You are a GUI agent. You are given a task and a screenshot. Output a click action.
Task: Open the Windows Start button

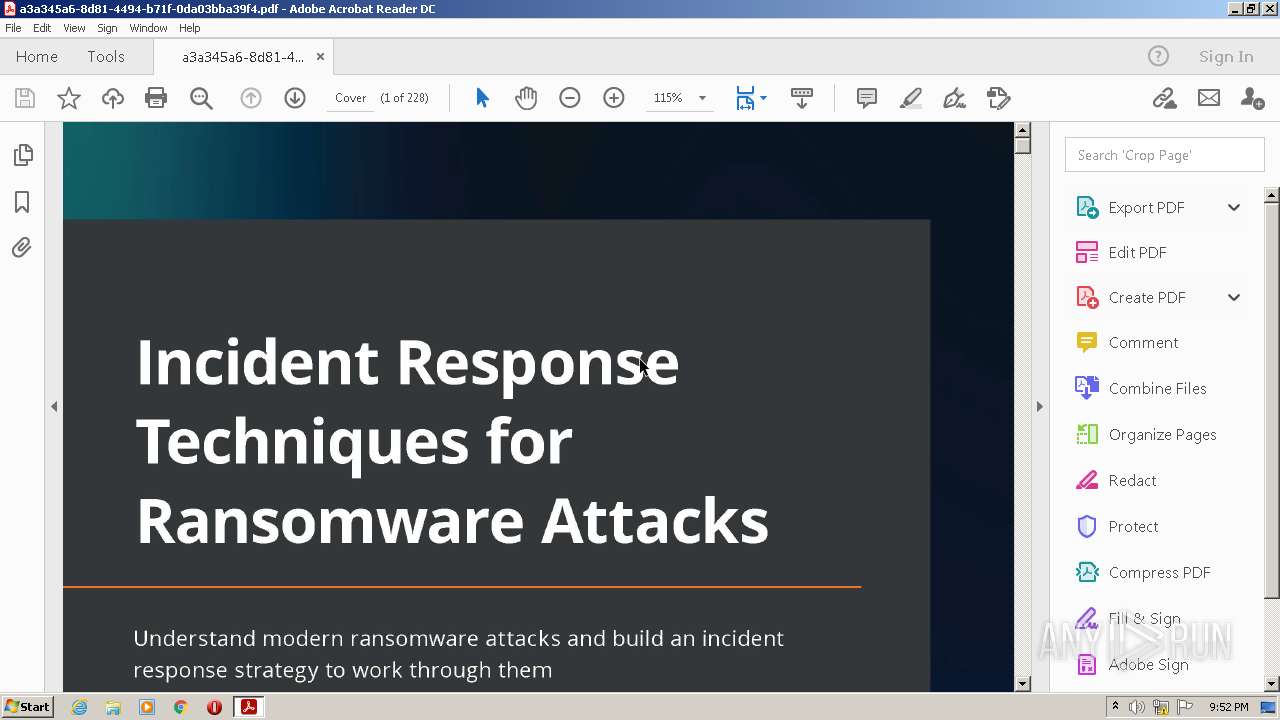click(x=27, y=707)
